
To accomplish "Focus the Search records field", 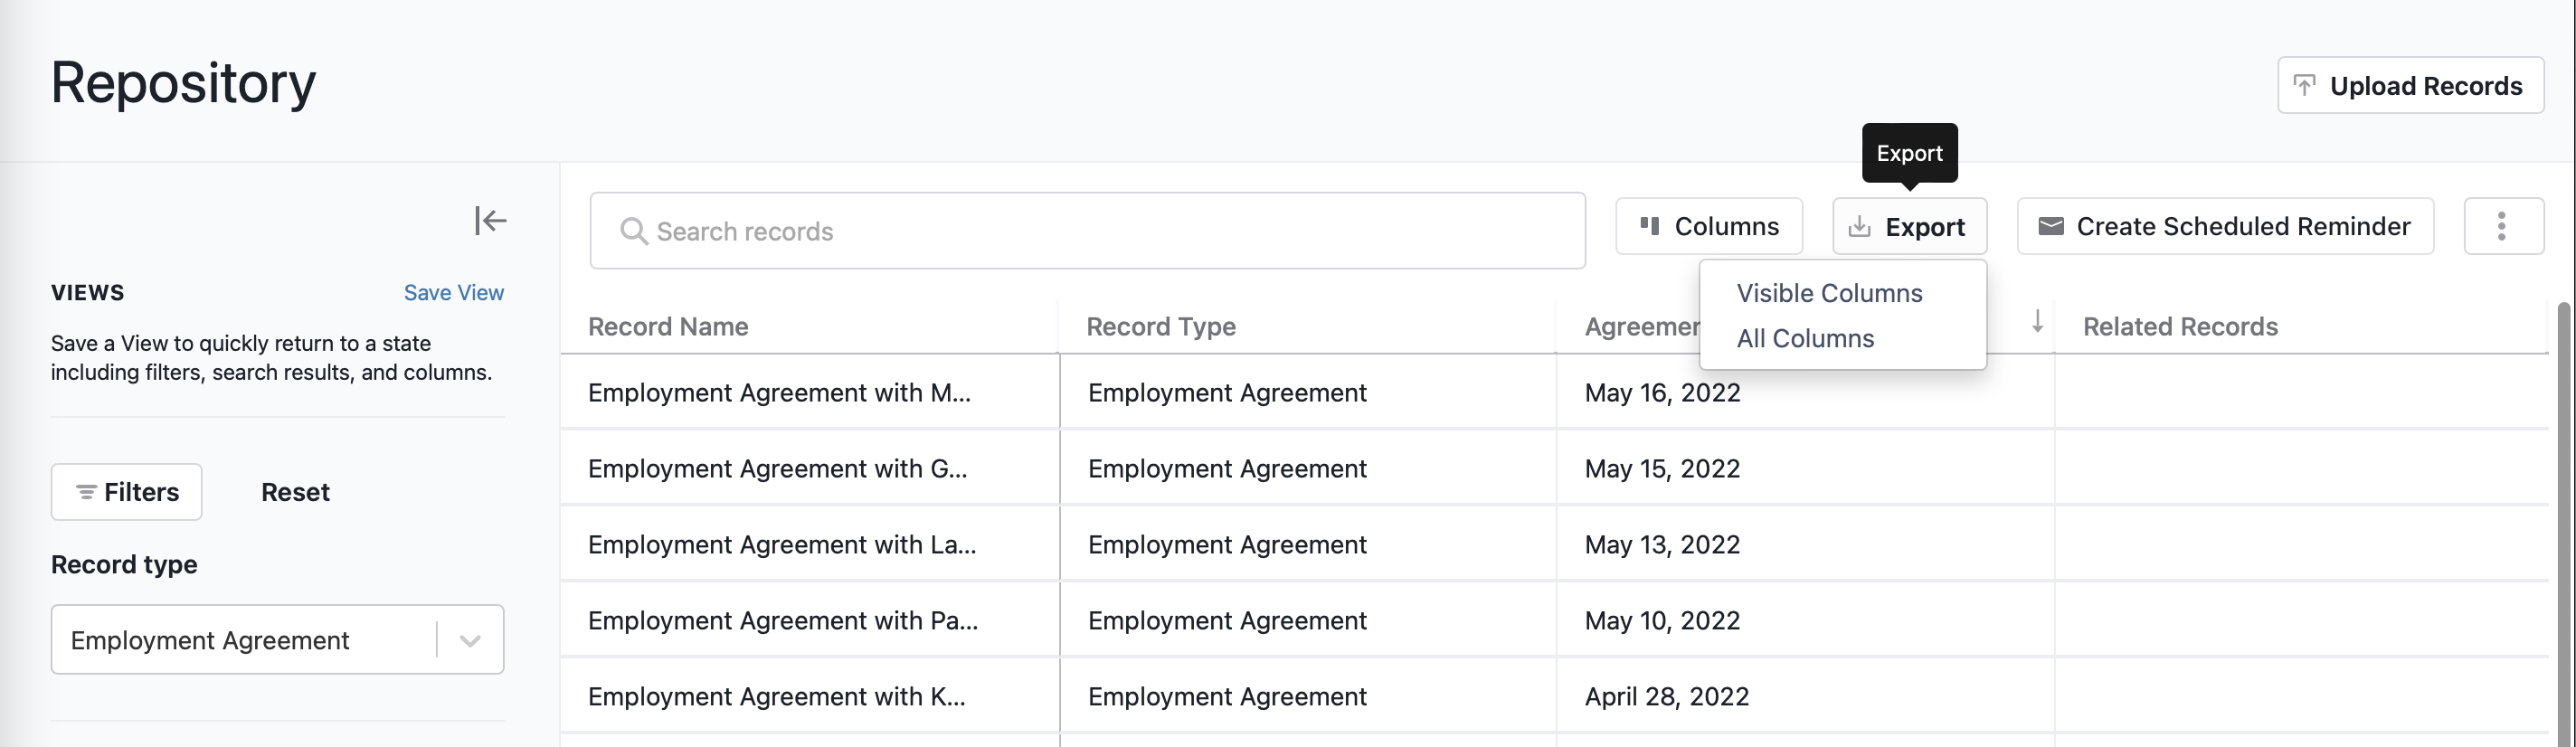I will click(x=1087, y=231).
